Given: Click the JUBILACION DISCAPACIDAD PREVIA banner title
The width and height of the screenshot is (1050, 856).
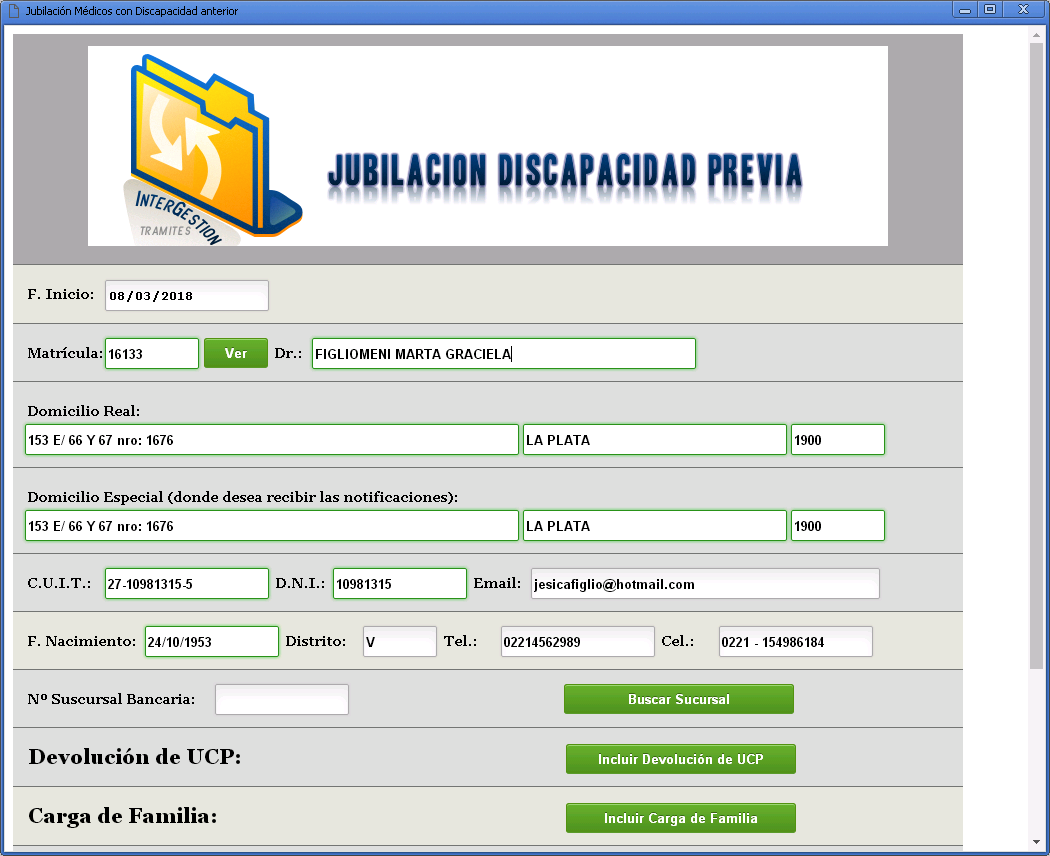Looking at the screenshot, I should tap(565, 171).
